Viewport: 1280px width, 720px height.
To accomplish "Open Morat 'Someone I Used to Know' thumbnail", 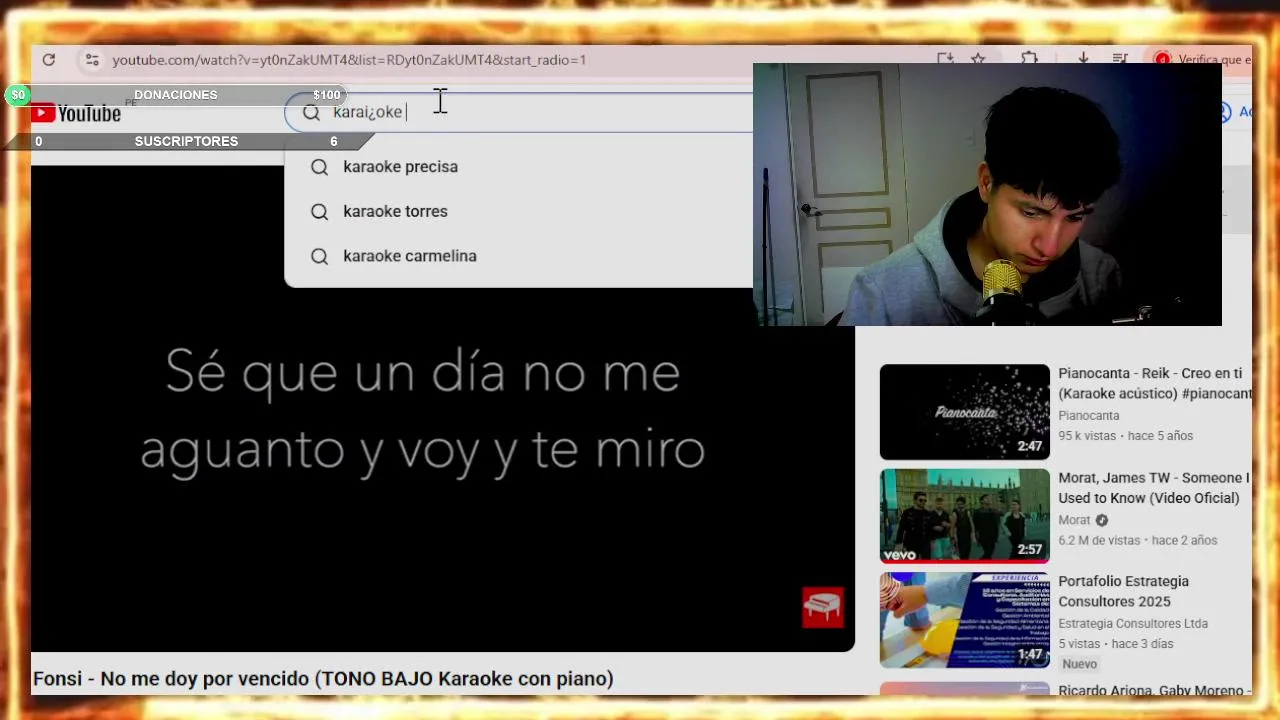I will [x=965, y=515].
